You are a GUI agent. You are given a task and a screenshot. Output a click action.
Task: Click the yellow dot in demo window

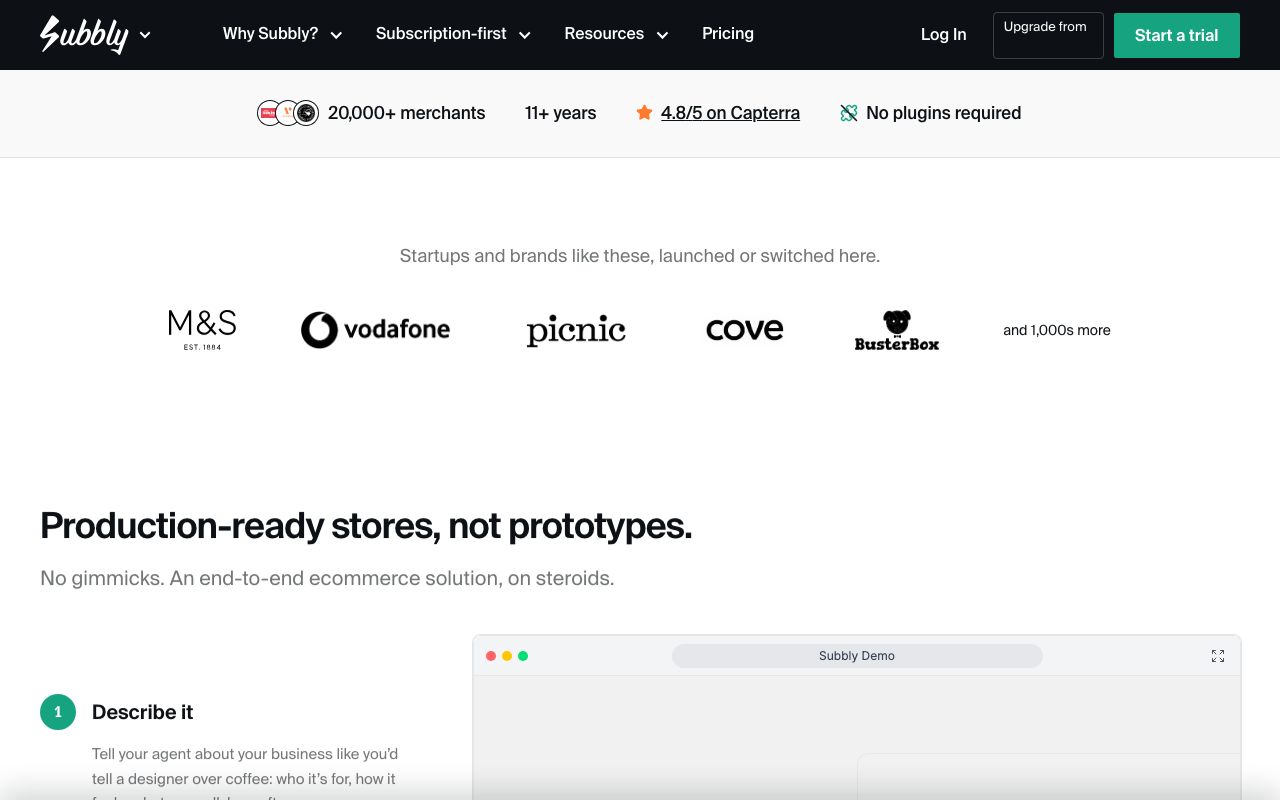507,656
